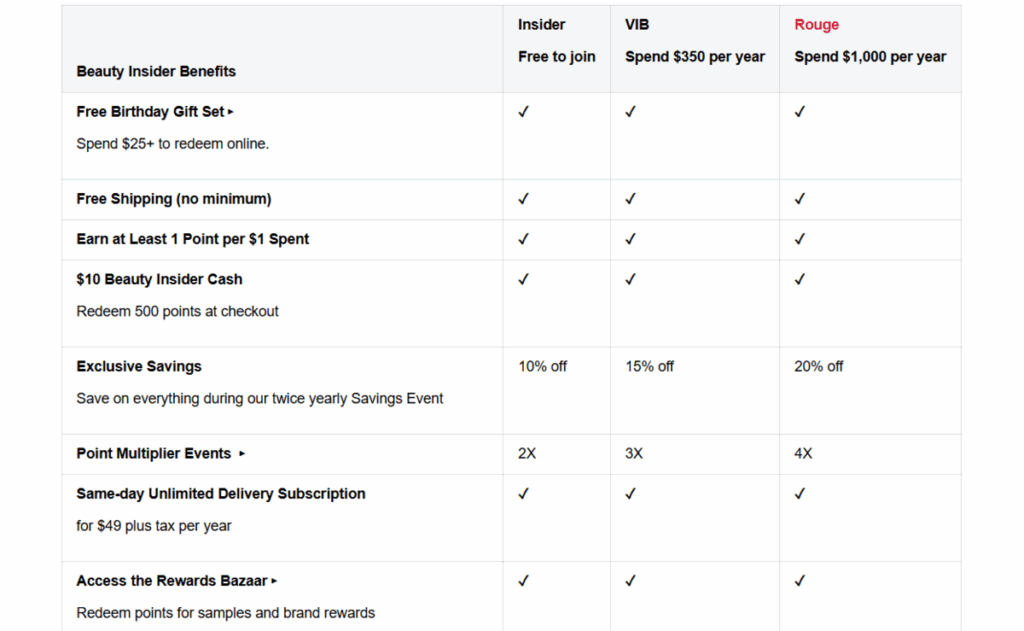Expand arrow beside Point Multiplier Events
The image size is (1024, 631).
pyautogui.click(x=242, y=454)
